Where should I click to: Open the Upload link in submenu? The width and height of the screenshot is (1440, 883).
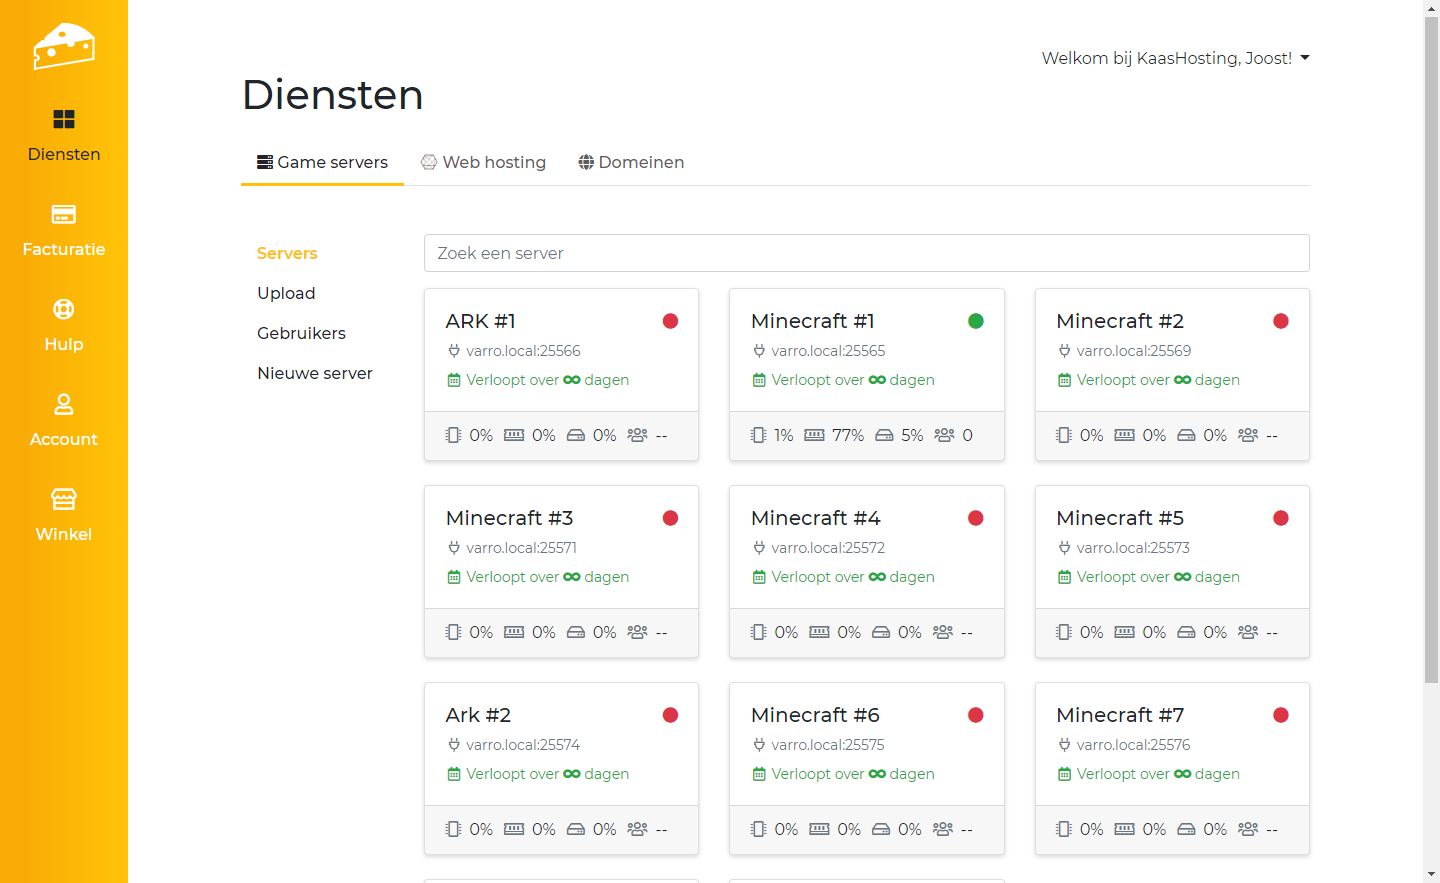pyautogui.click(x=286, y=293)
